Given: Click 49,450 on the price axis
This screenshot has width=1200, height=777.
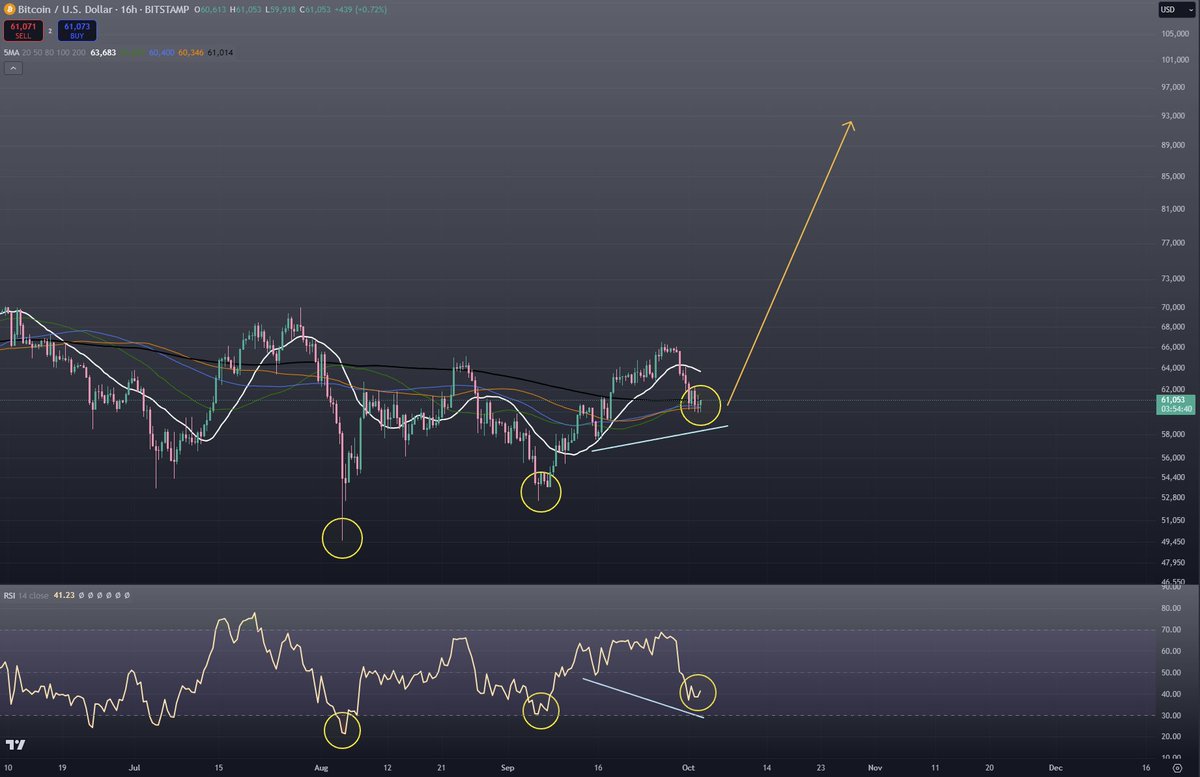Looking at the screenshot, I should click(x=1171, y=541).
